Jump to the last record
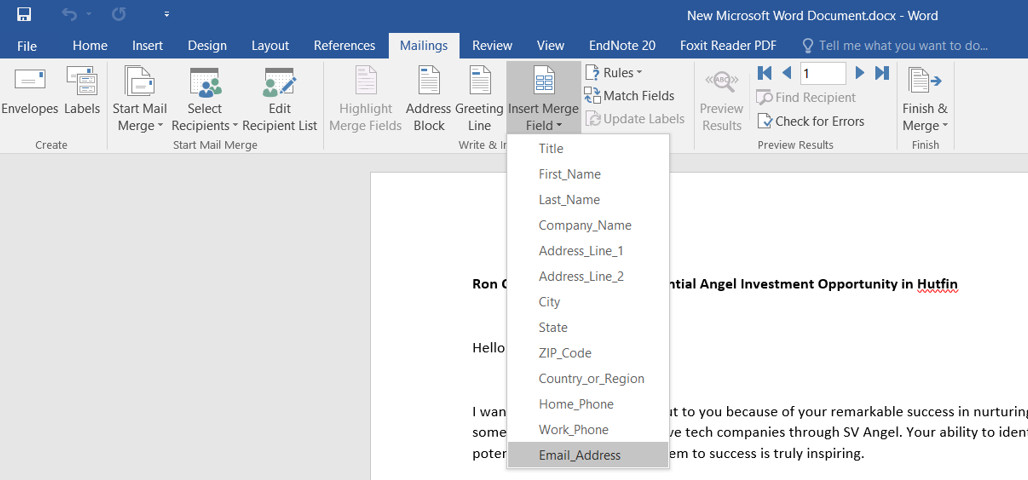The width and height of the screenshot is (1028, 480). click(882, 73)
